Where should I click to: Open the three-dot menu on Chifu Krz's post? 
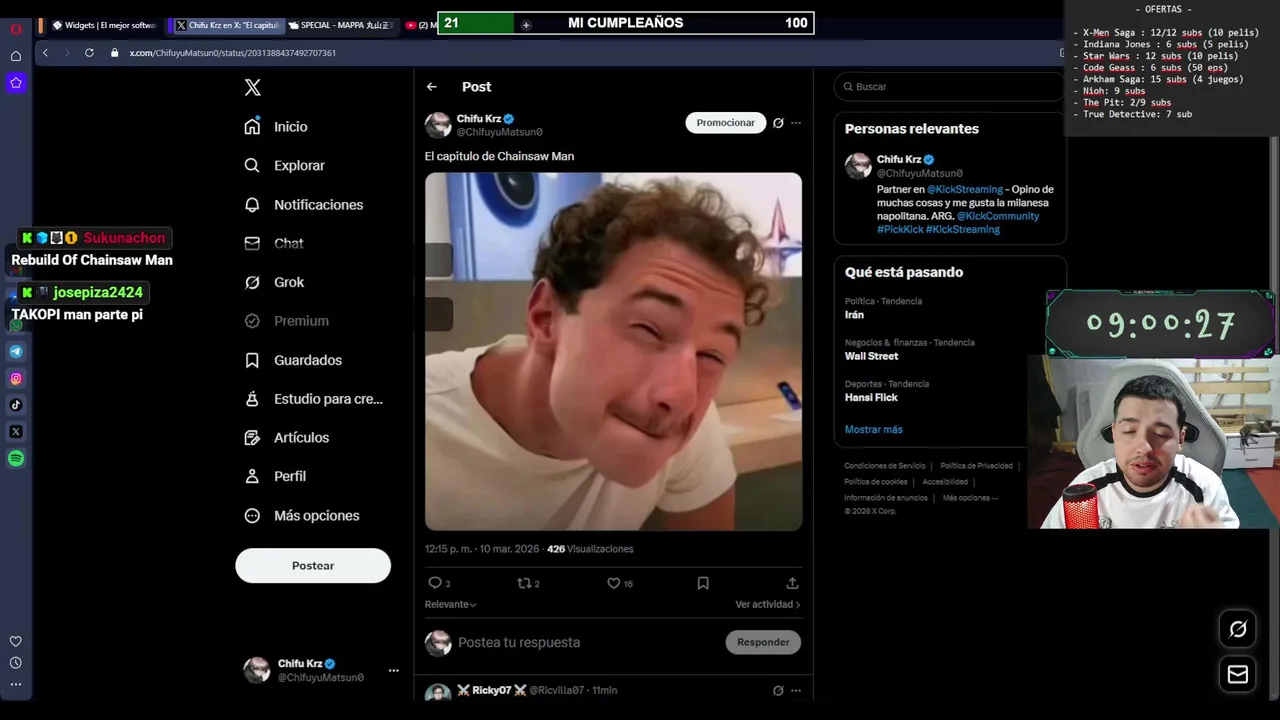[796, 123]
